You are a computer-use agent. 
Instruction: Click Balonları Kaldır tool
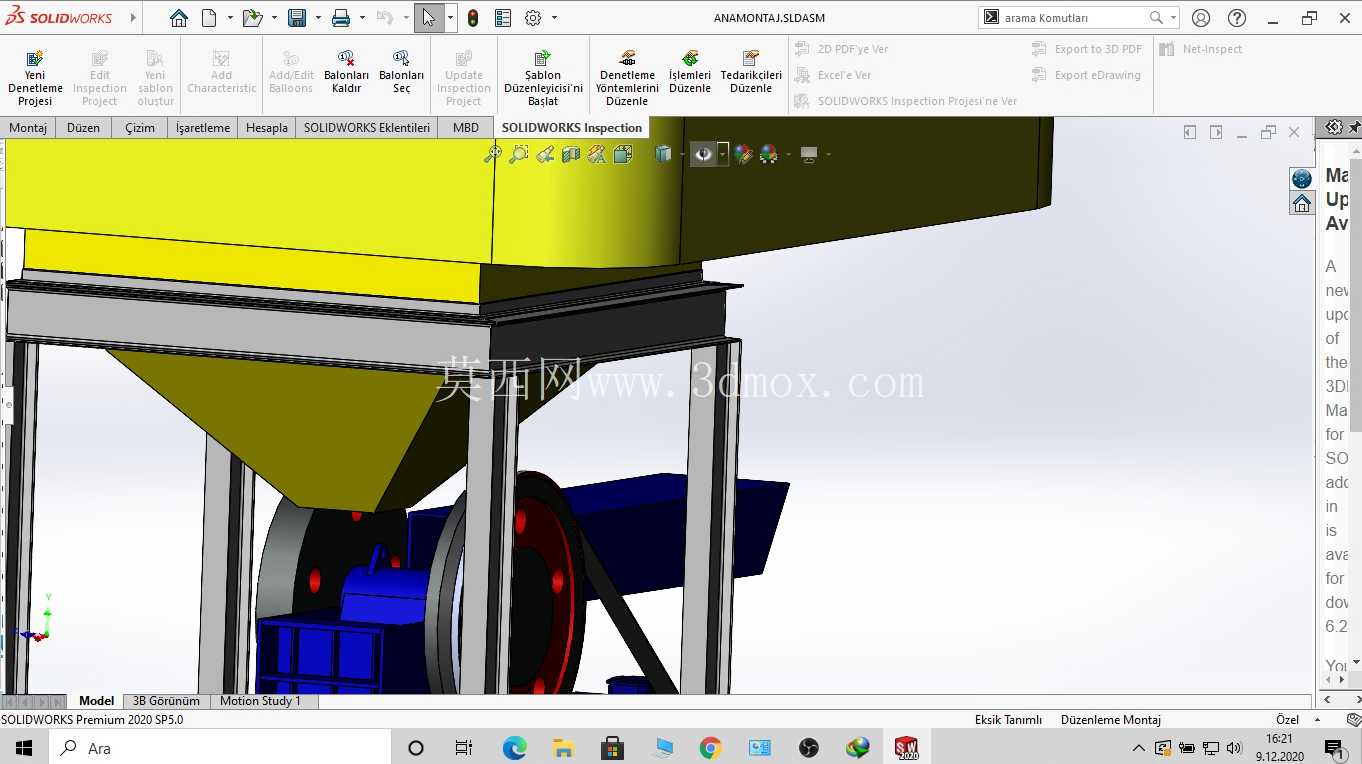(x=346, y=72)
